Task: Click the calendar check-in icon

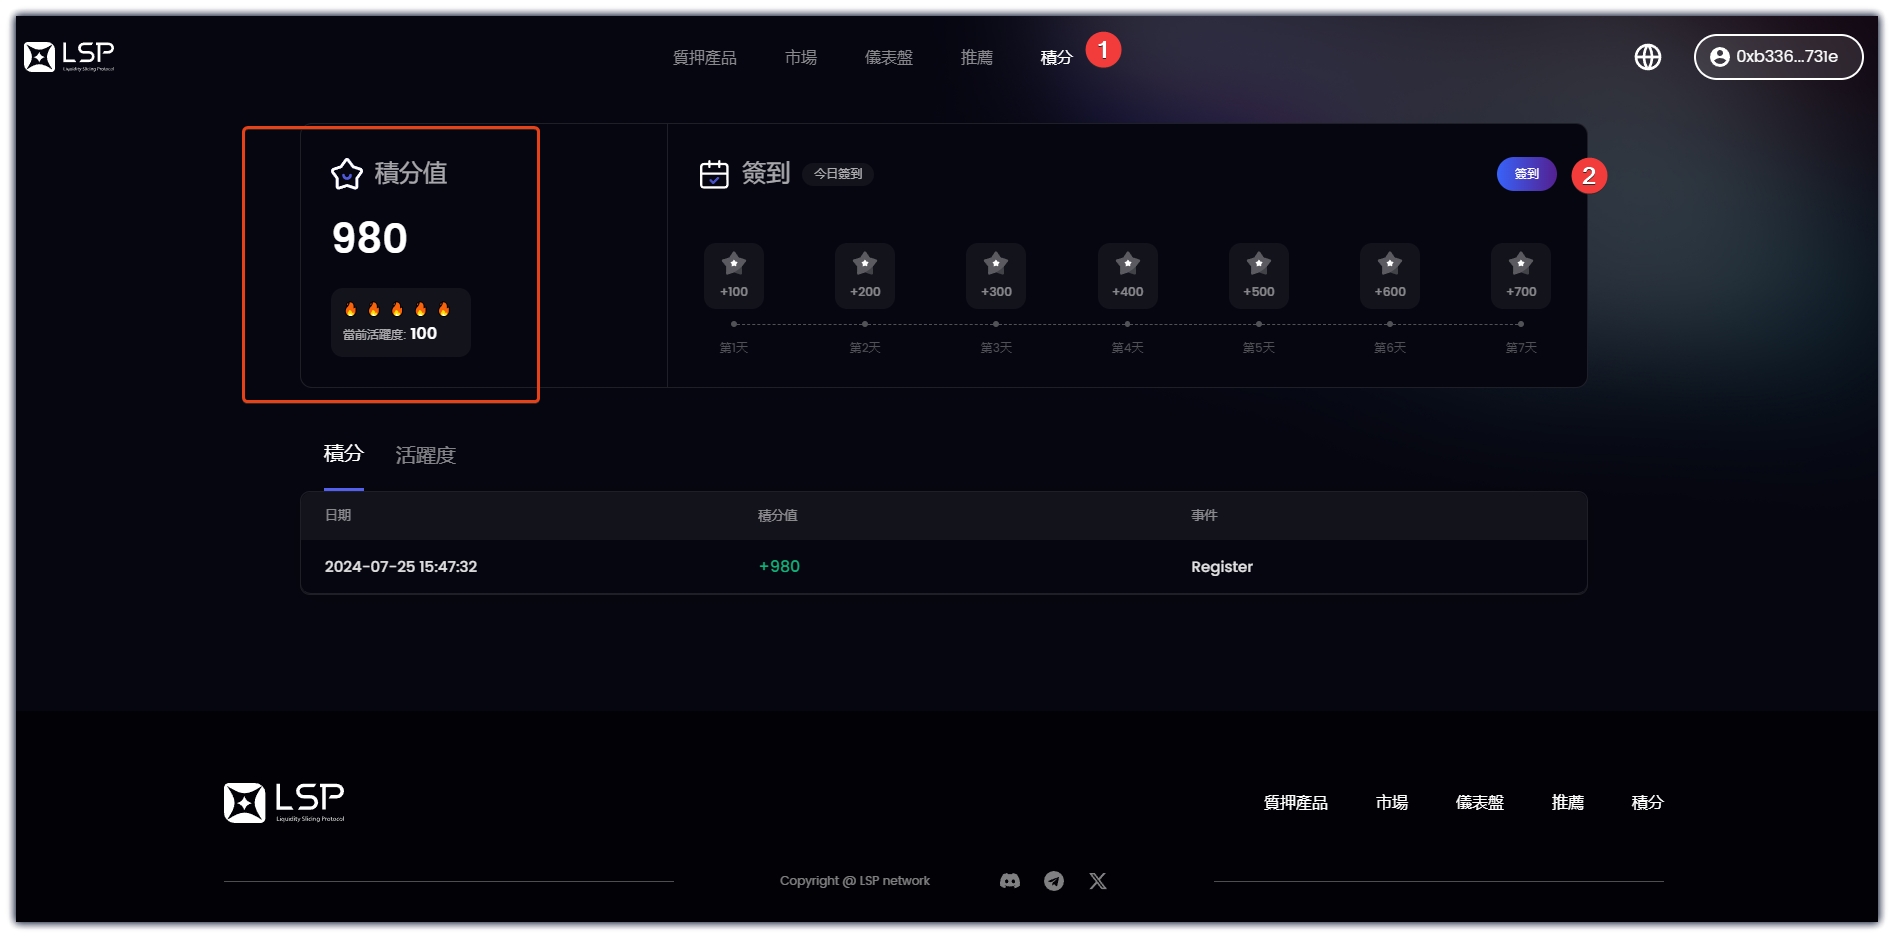Action: 714,174
